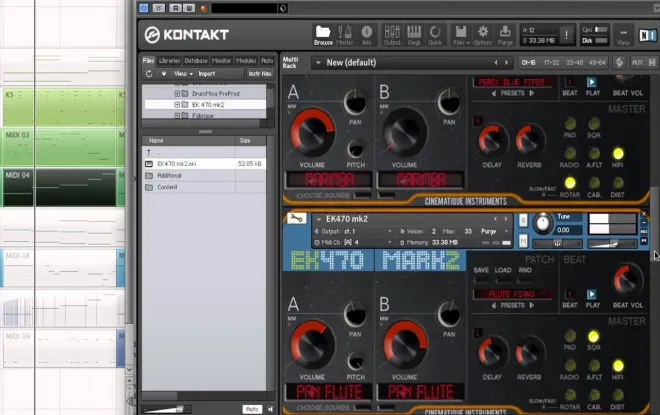Screen dimensions: 660x415
Task: Click the Tune knob
Action: (543, 223)
